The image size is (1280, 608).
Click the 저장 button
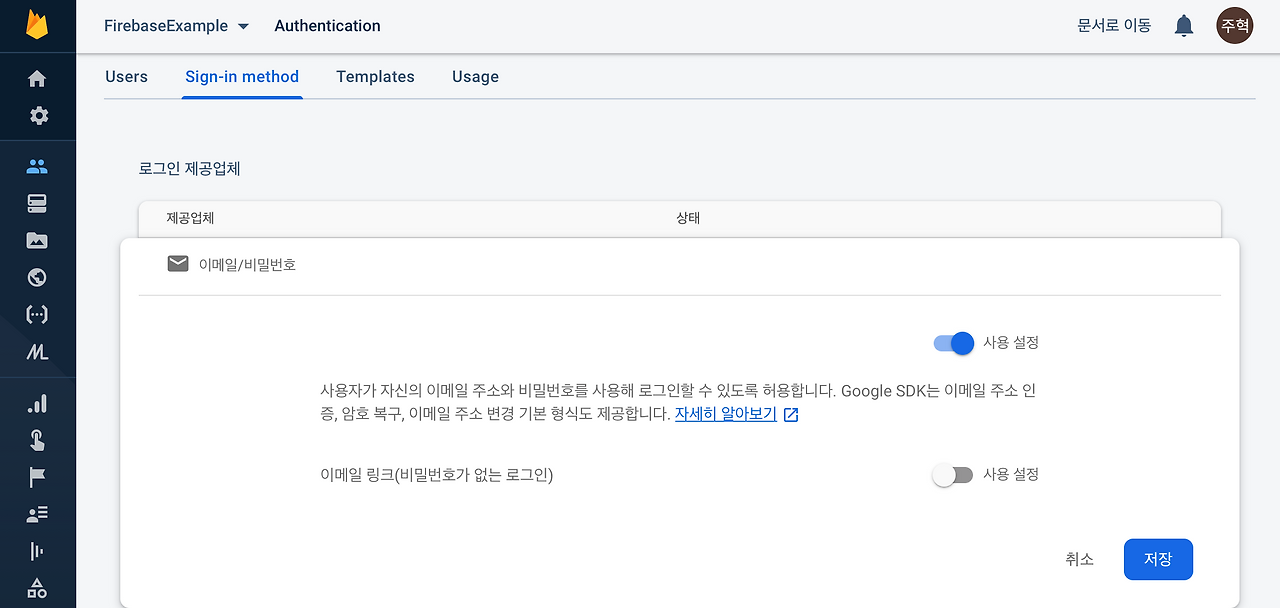[1158, 560]
